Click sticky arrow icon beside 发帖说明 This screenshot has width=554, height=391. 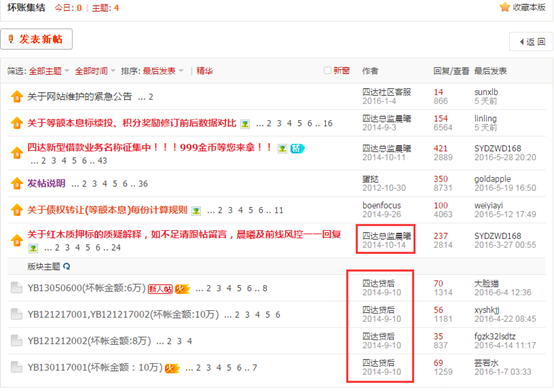coord(17,183)
